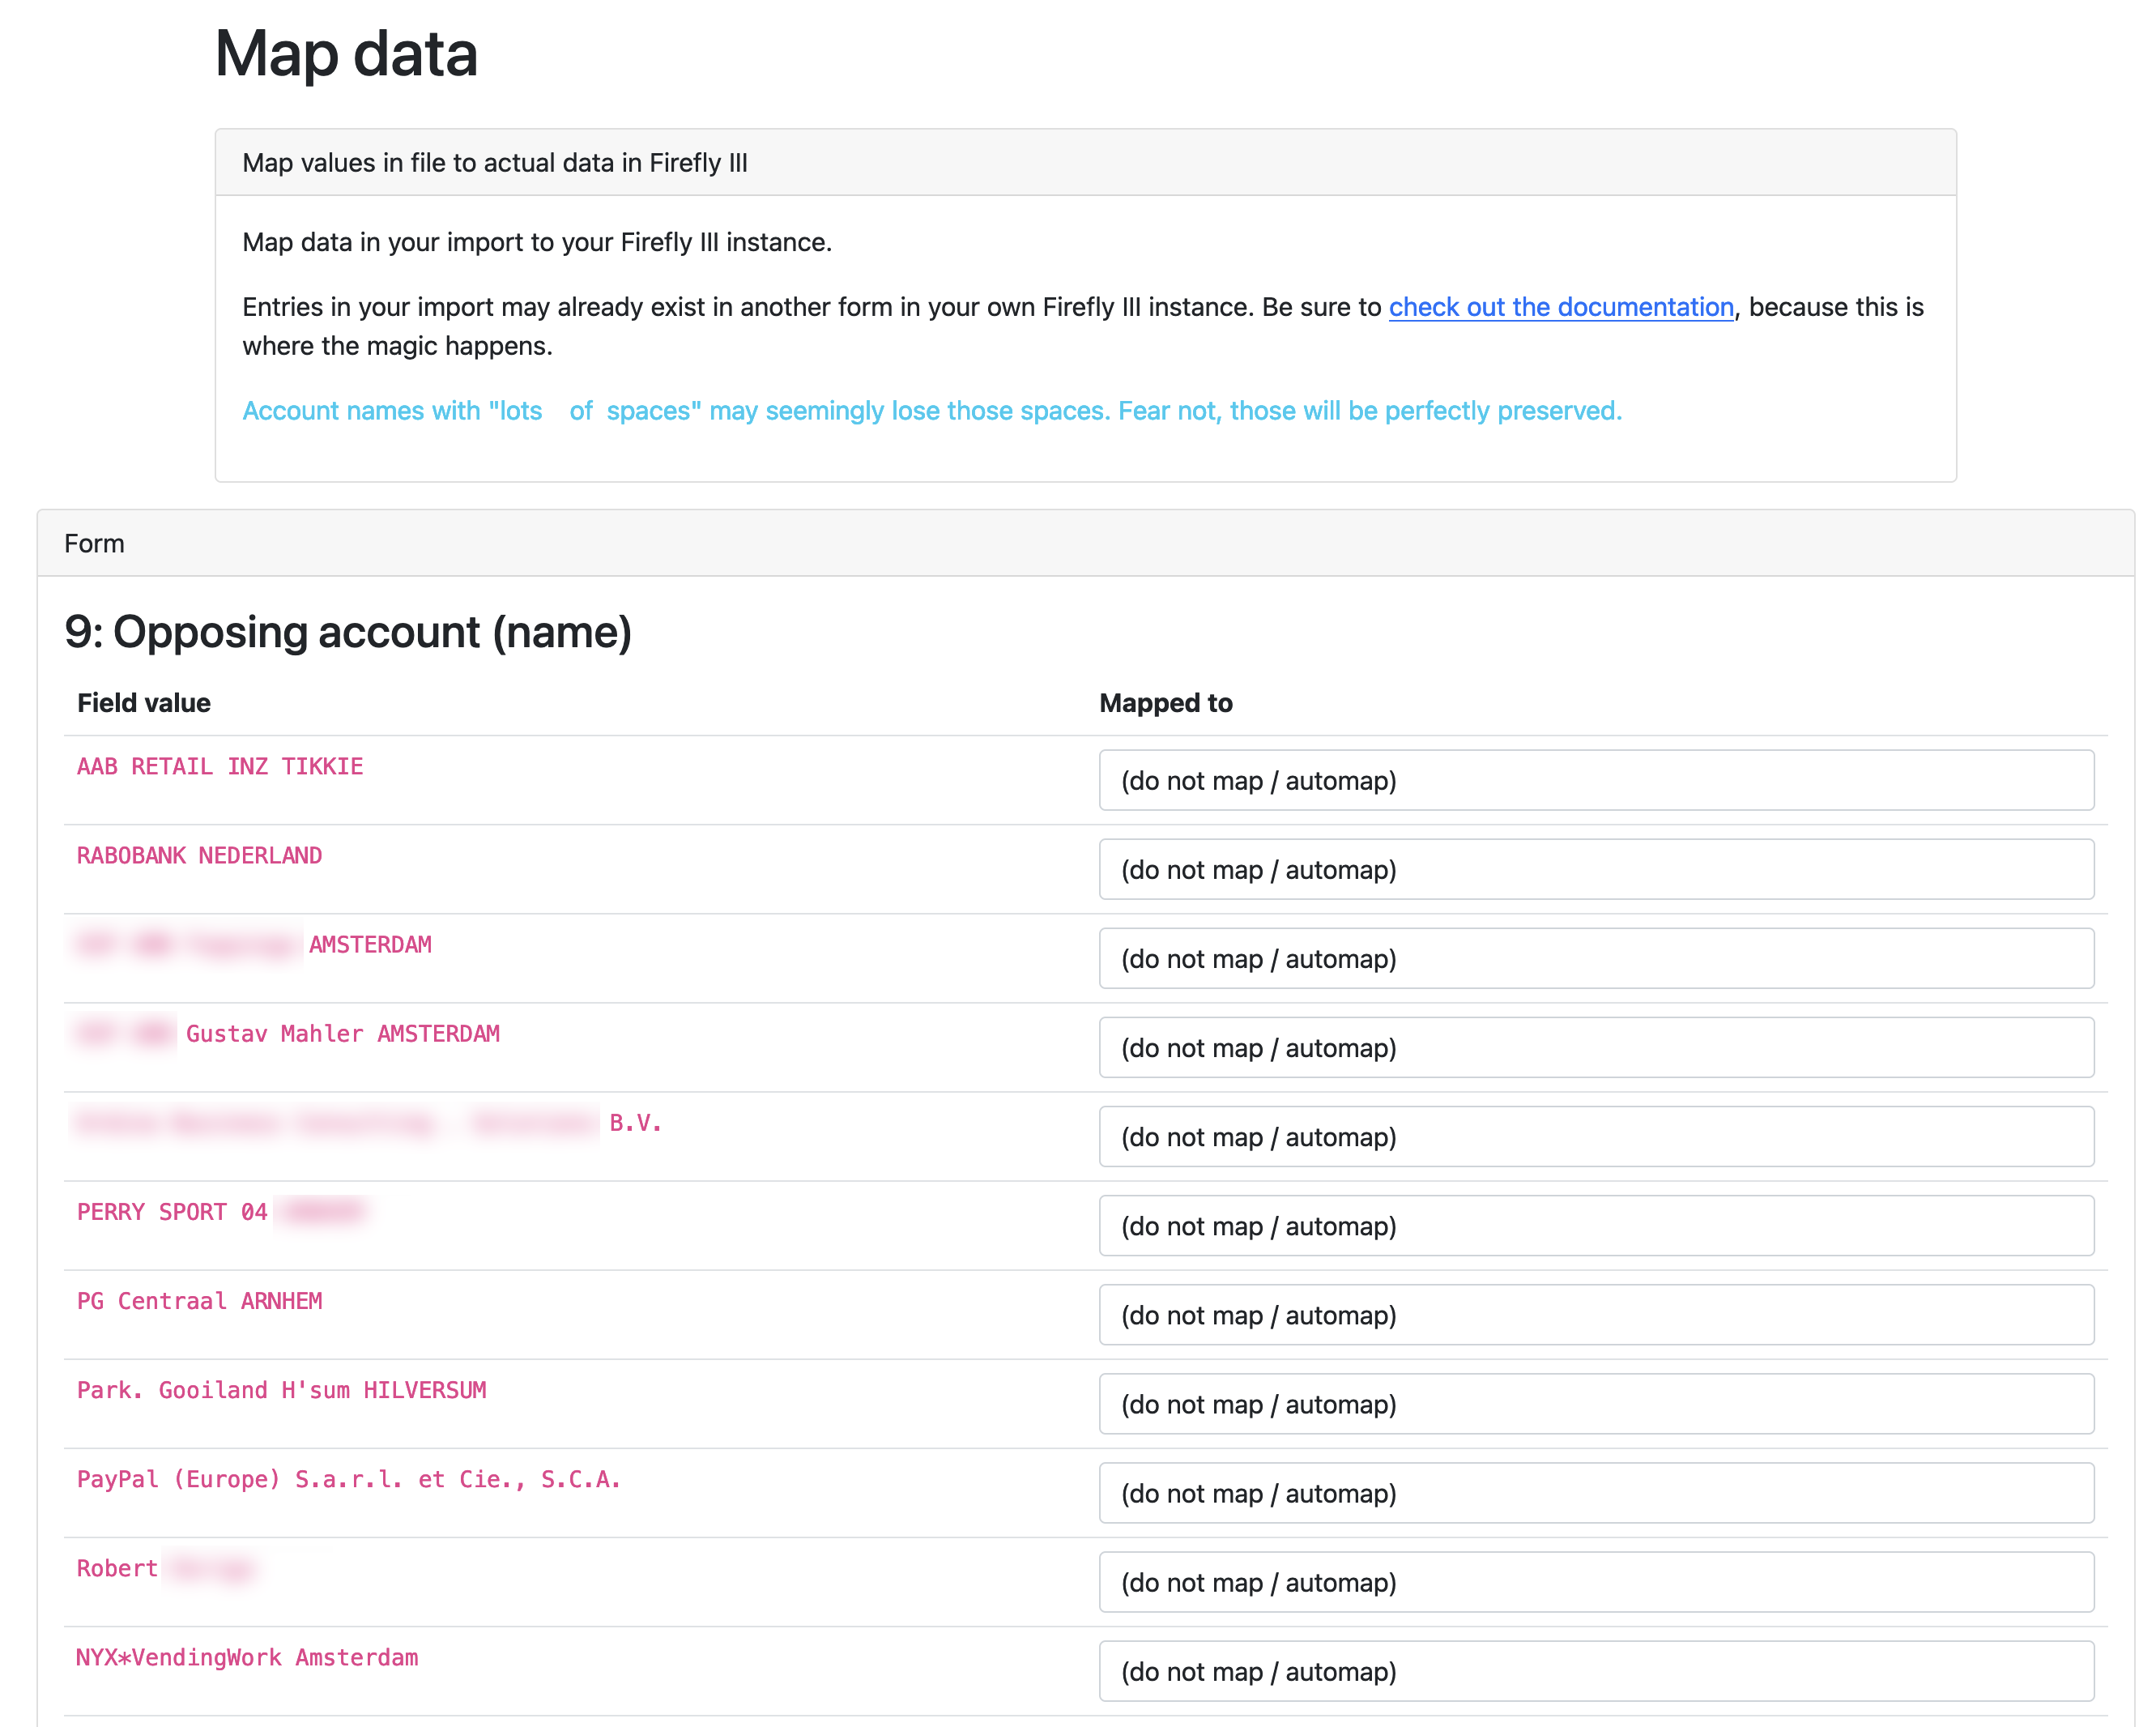Click the Form panel header
This screenshot has height=1727, width=2156.
point(94,543)
